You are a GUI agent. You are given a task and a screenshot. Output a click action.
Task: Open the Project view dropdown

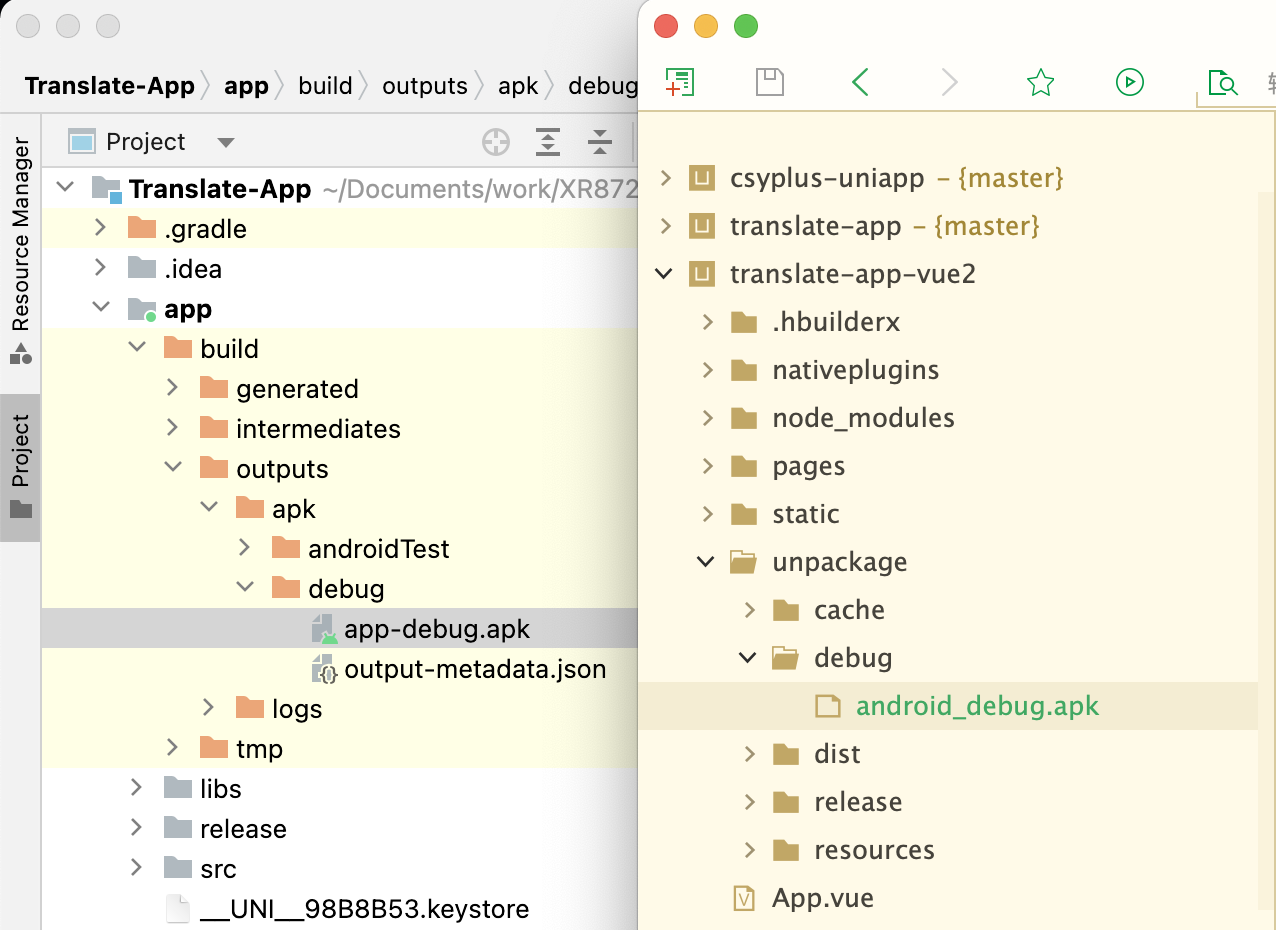(x=226, y=143)
